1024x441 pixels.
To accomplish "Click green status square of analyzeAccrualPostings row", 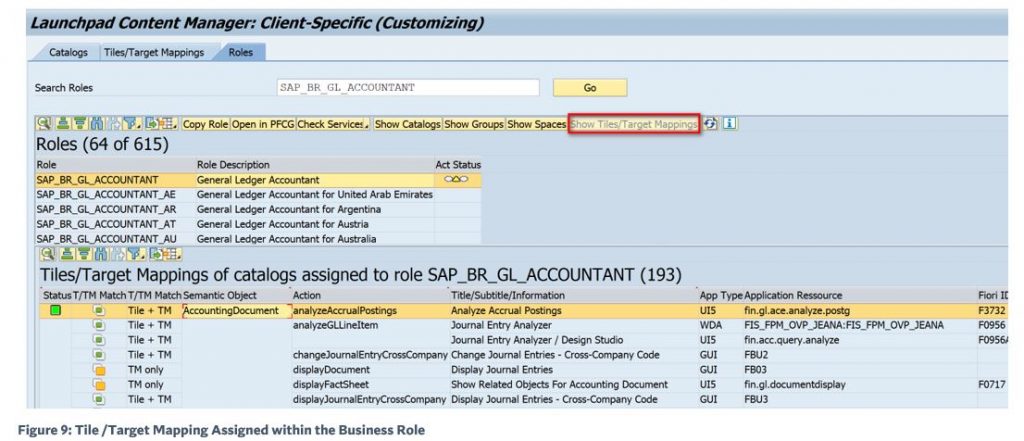I will pos(56,310).
